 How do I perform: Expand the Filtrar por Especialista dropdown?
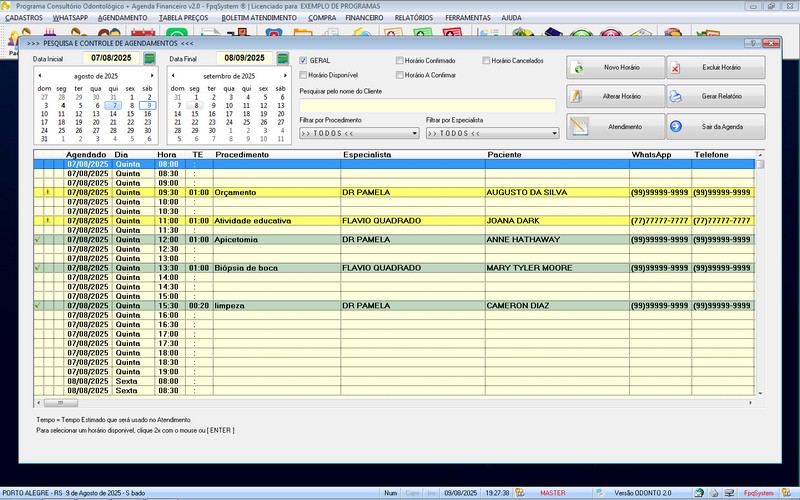[x=554, y=133]
